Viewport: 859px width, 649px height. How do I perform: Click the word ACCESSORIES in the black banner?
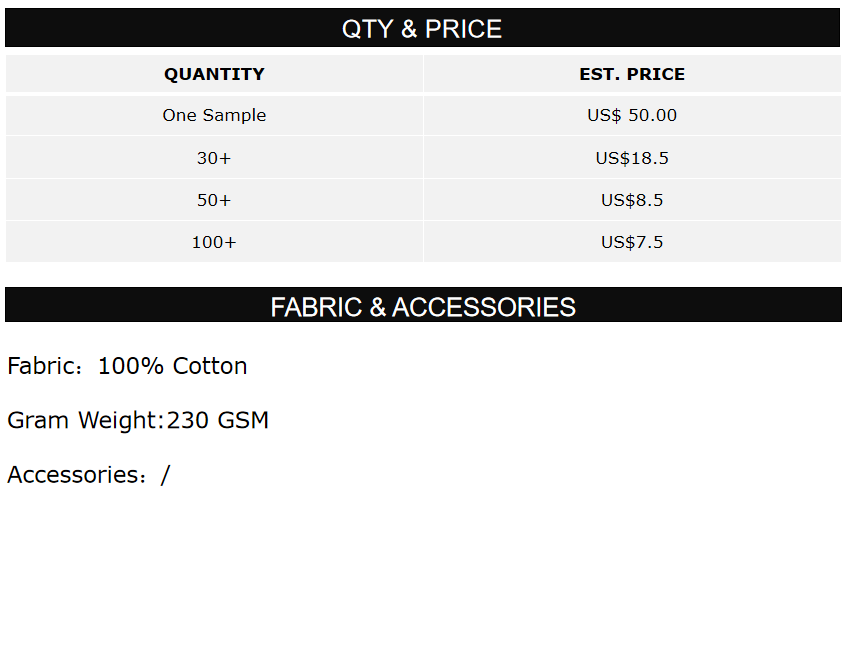pyautogui.click(x=484, y=307)
